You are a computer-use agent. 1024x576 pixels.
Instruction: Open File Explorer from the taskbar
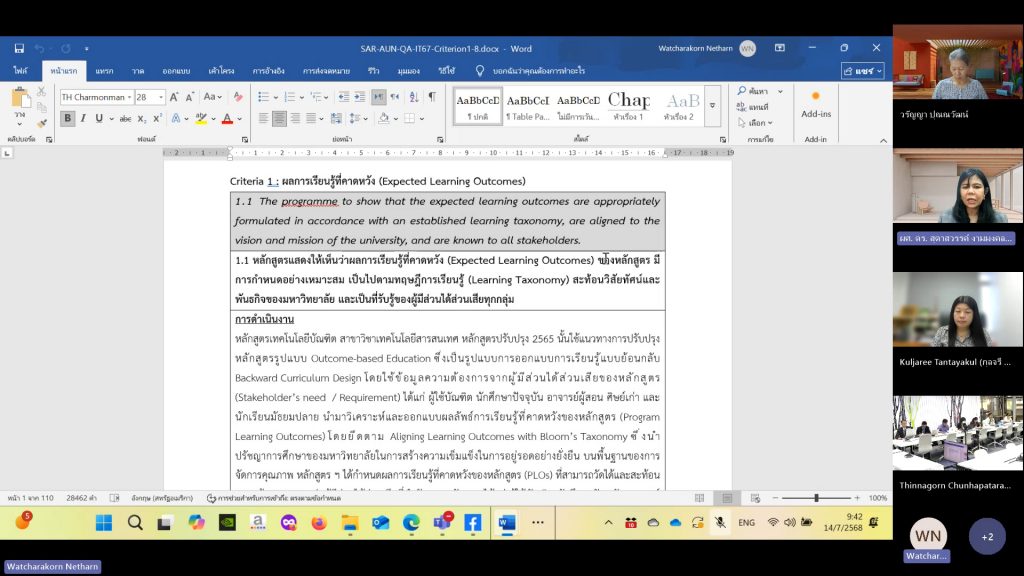(350, 522)
